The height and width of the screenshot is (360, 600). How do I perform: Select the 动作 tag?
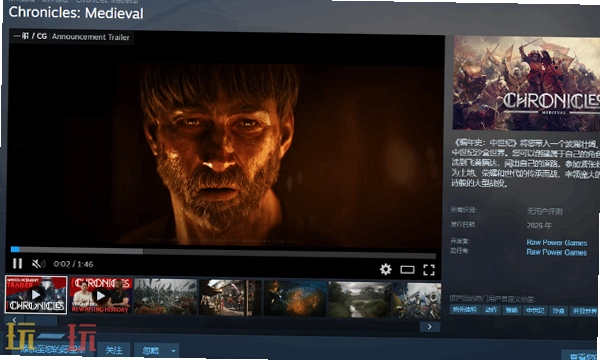pyautogui.click(x=491, y=310)
